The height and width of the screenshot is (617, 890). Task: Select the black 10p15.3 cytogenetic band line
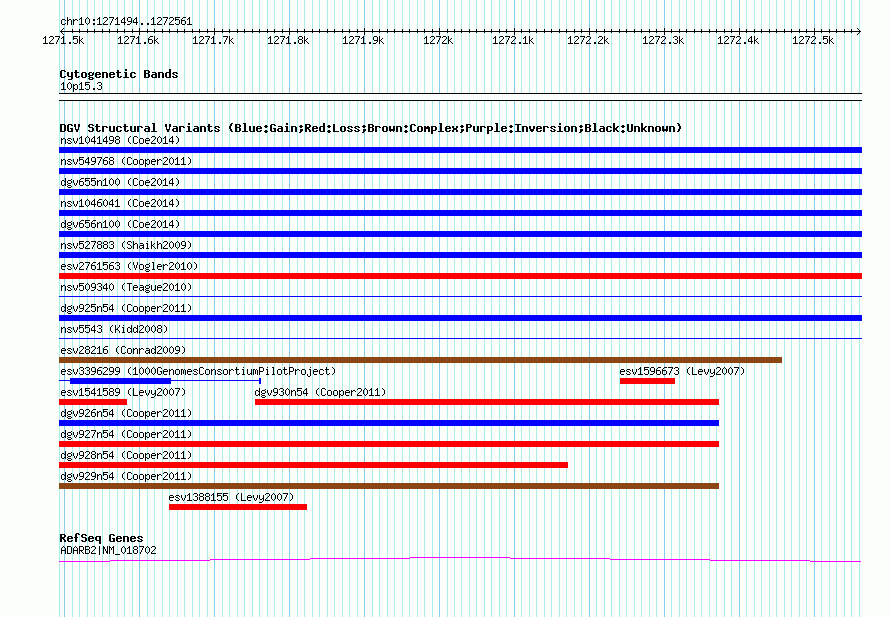[x=460, y=97]
